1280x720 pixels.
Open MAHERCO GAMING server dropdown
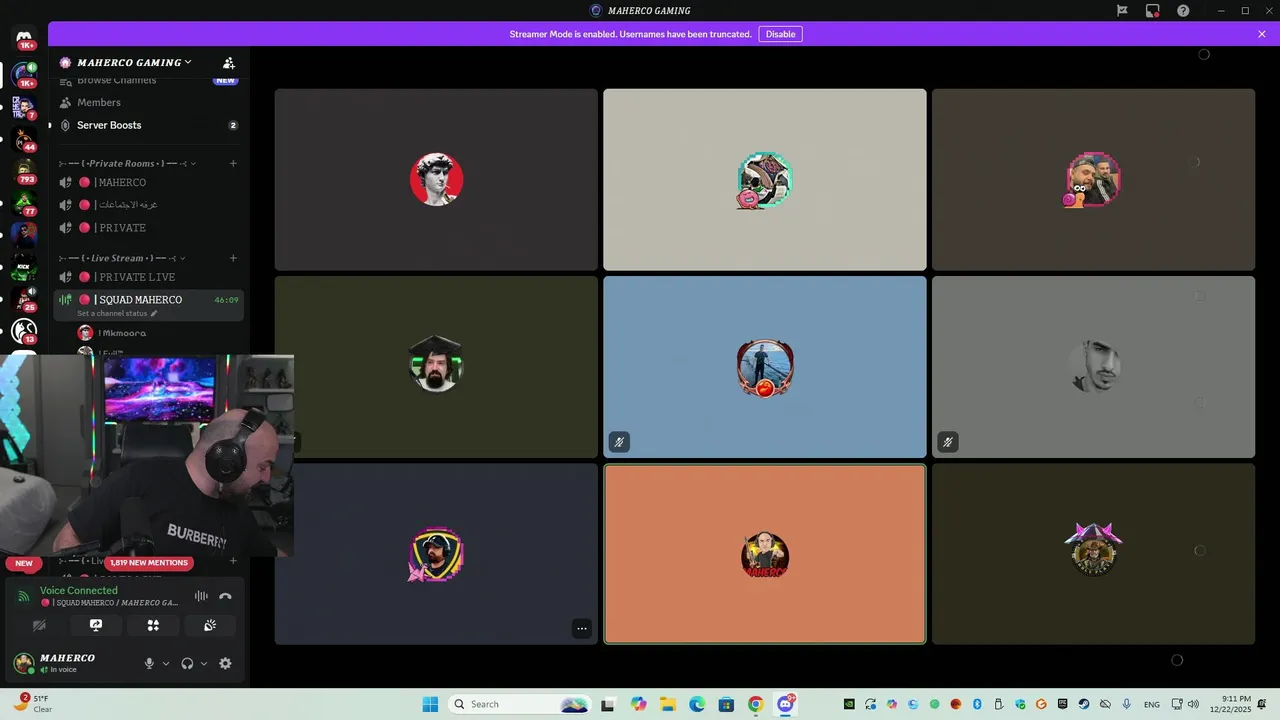pyautogui.click(x=134, y=62)
